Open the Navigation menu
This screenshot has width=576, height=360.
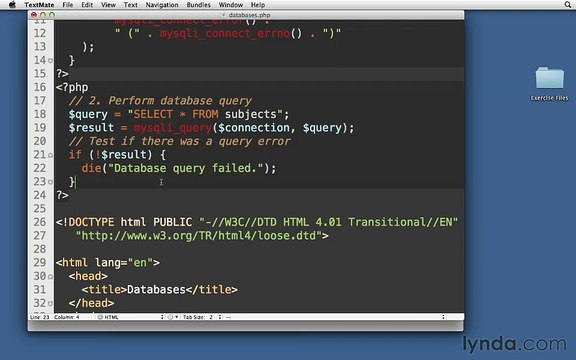[162, 5]
